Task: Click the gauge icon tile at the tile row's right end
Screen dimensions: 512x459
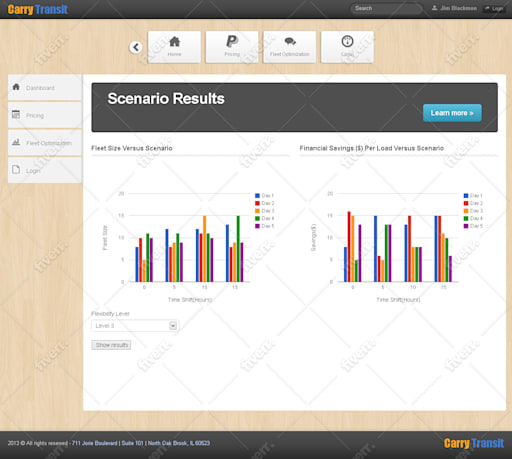Action: (x=347, y=47)
